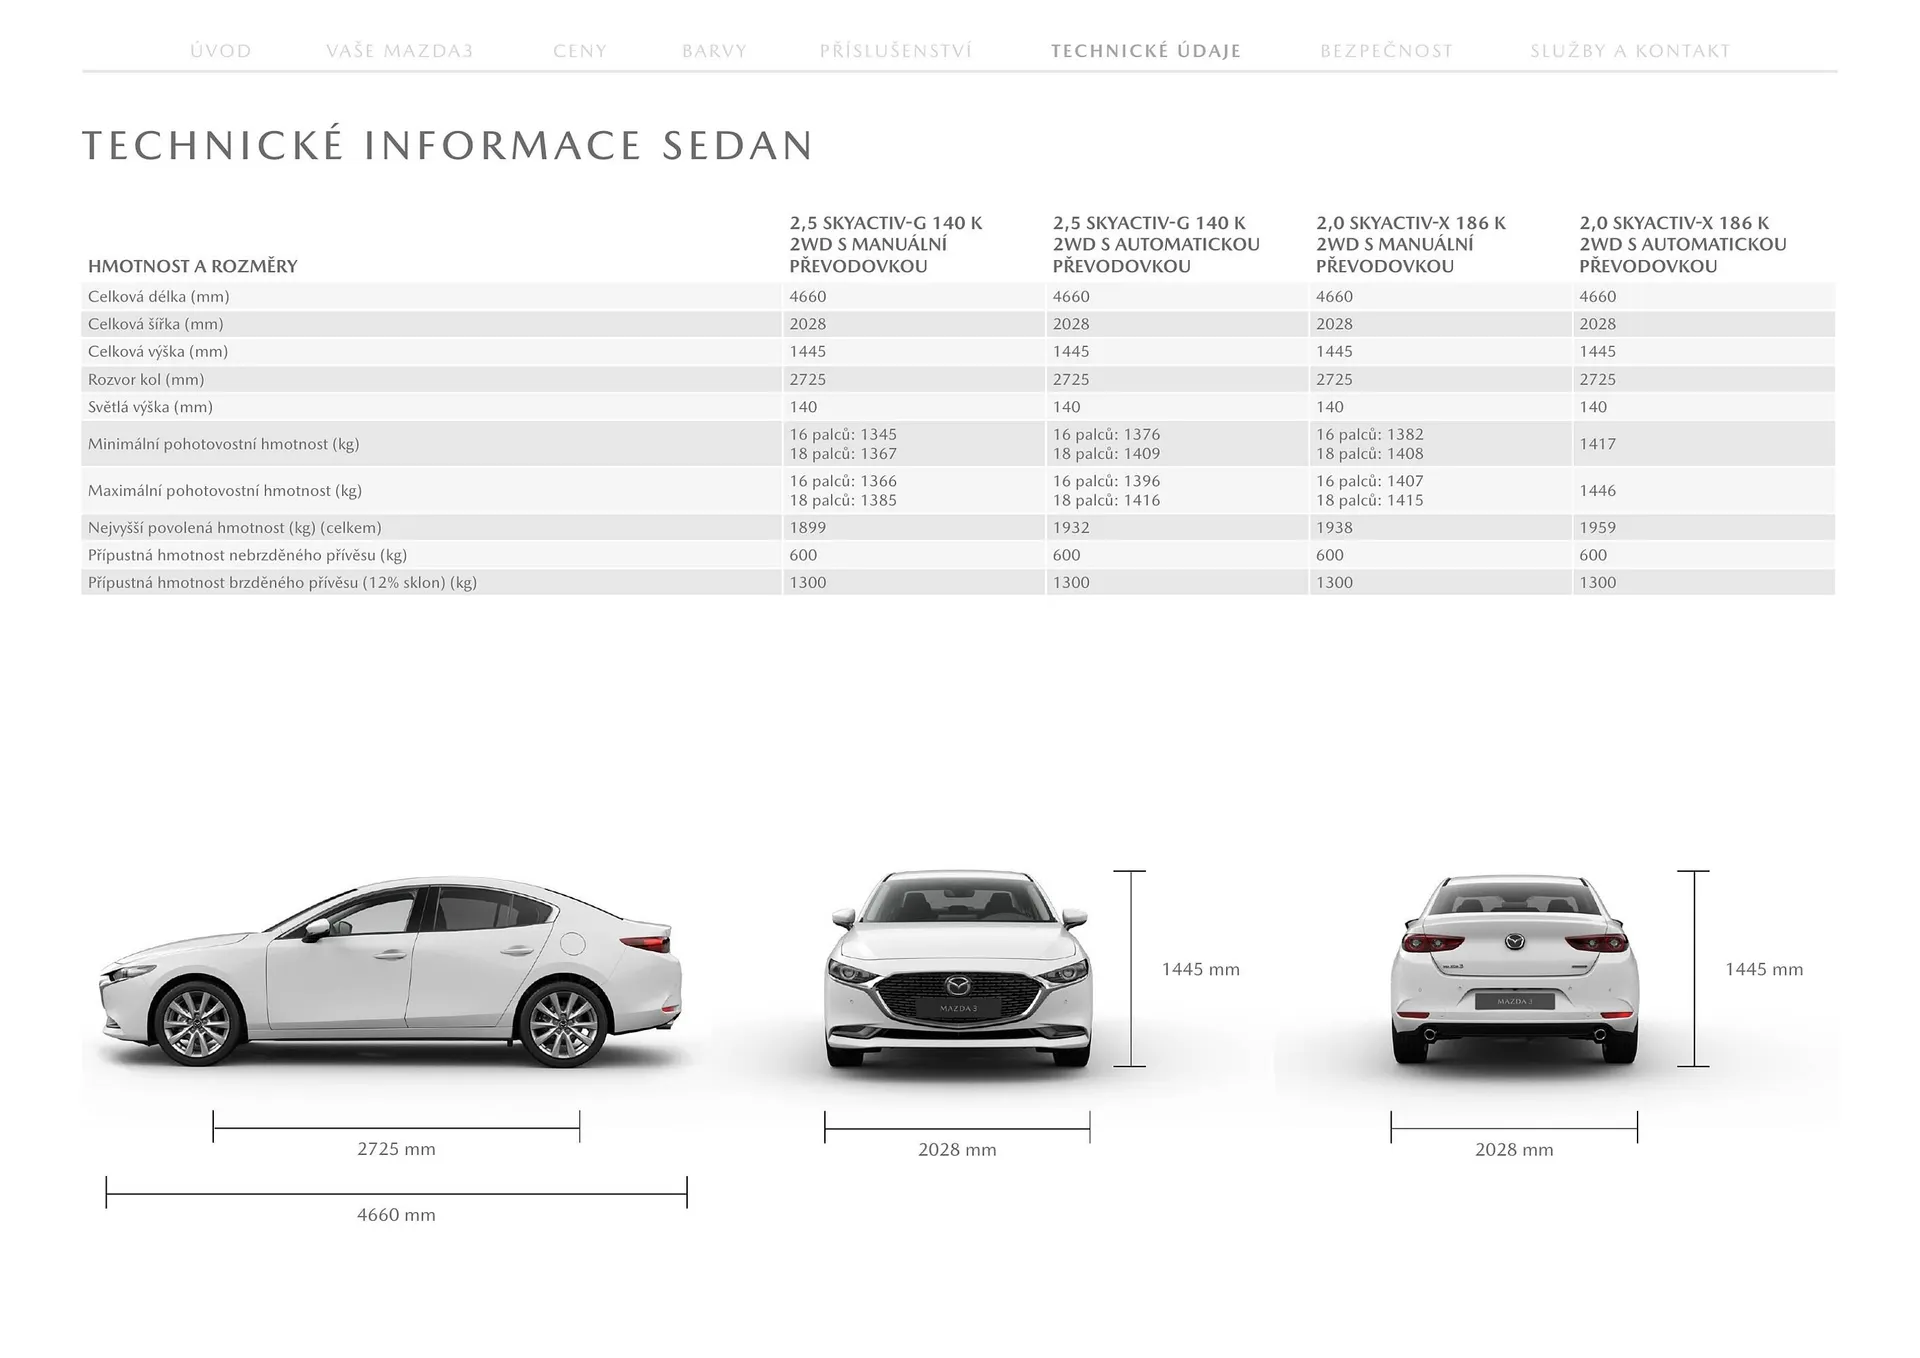This screenshot has height=1358, width=1920.
Task: Select the 2,5 SKYACTIV-G 140 K manual column header
Action: click(886, 244)
